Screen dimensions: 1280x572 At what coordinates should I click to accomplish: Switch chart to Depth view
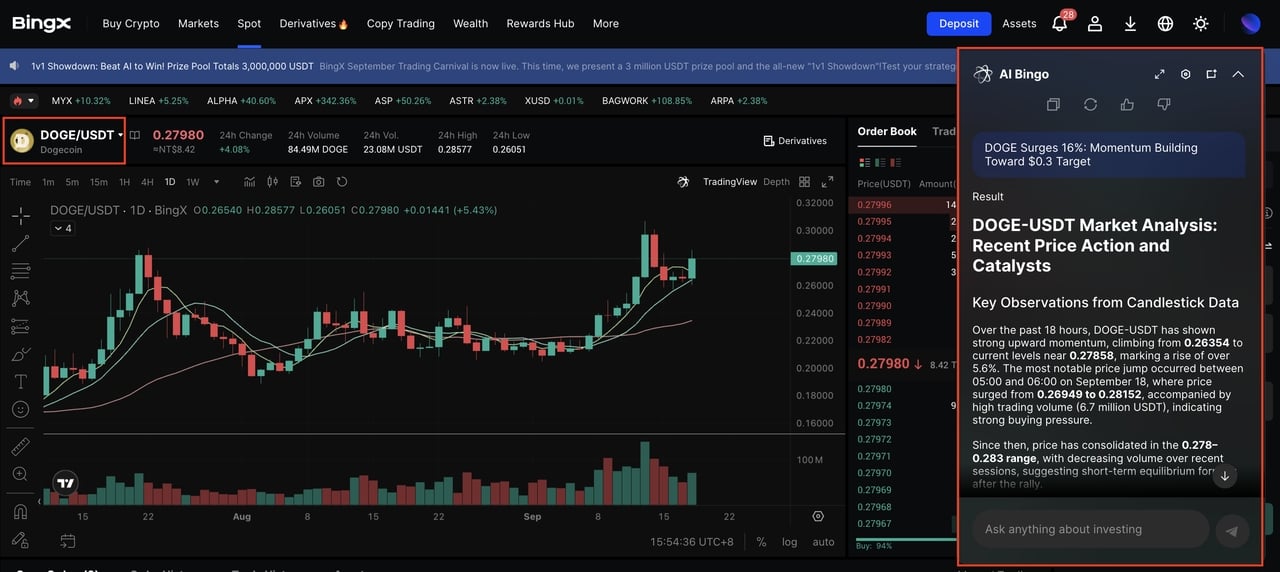(776, 182)
